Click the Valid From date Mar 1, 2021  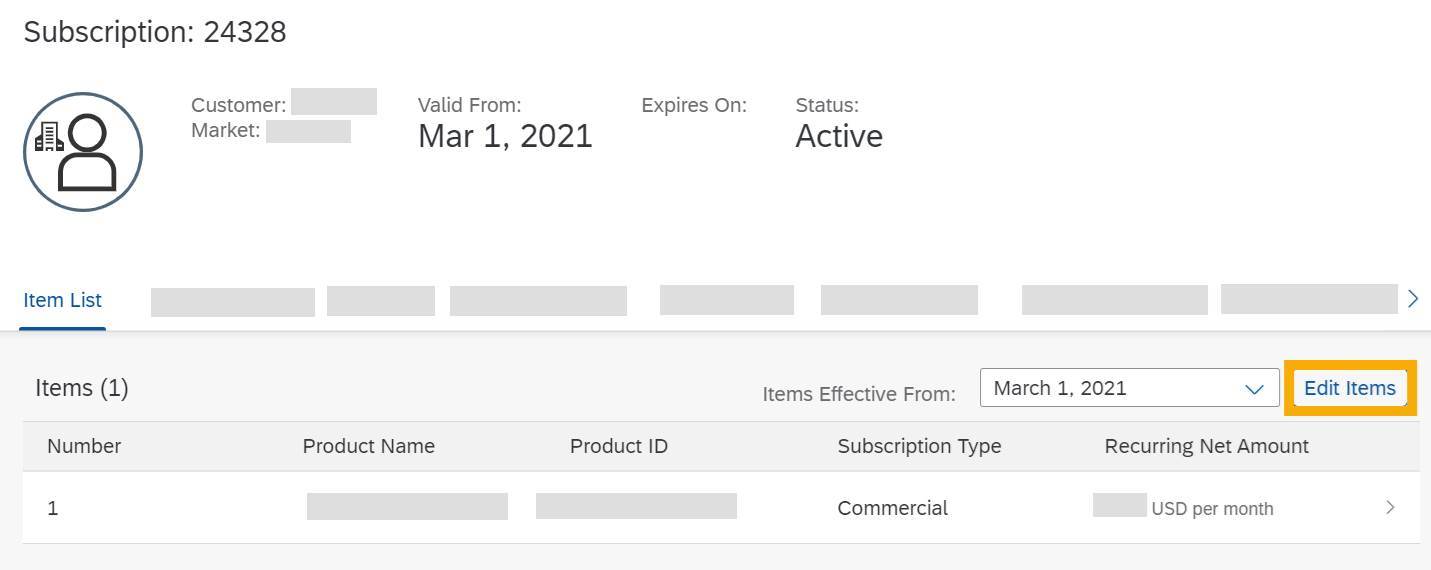tap(505, 136)
